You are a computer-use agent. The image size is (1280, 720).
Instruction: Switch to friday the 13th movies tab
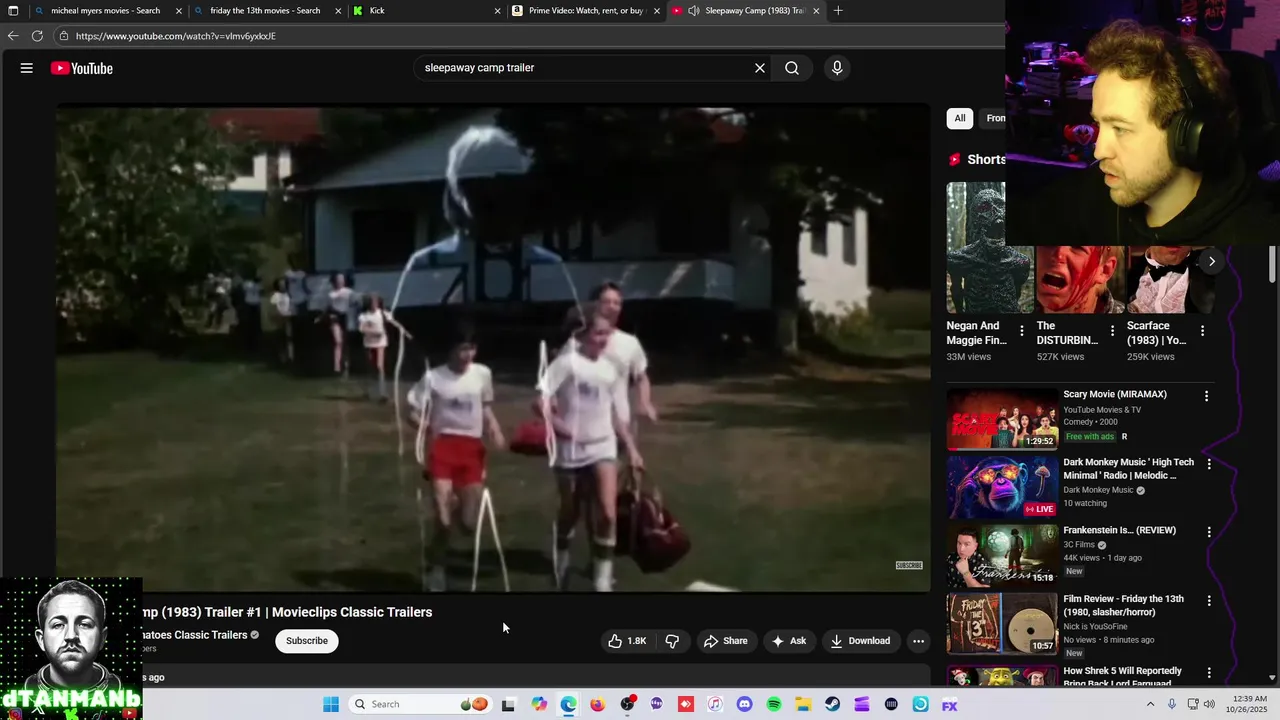pos(265,11)
